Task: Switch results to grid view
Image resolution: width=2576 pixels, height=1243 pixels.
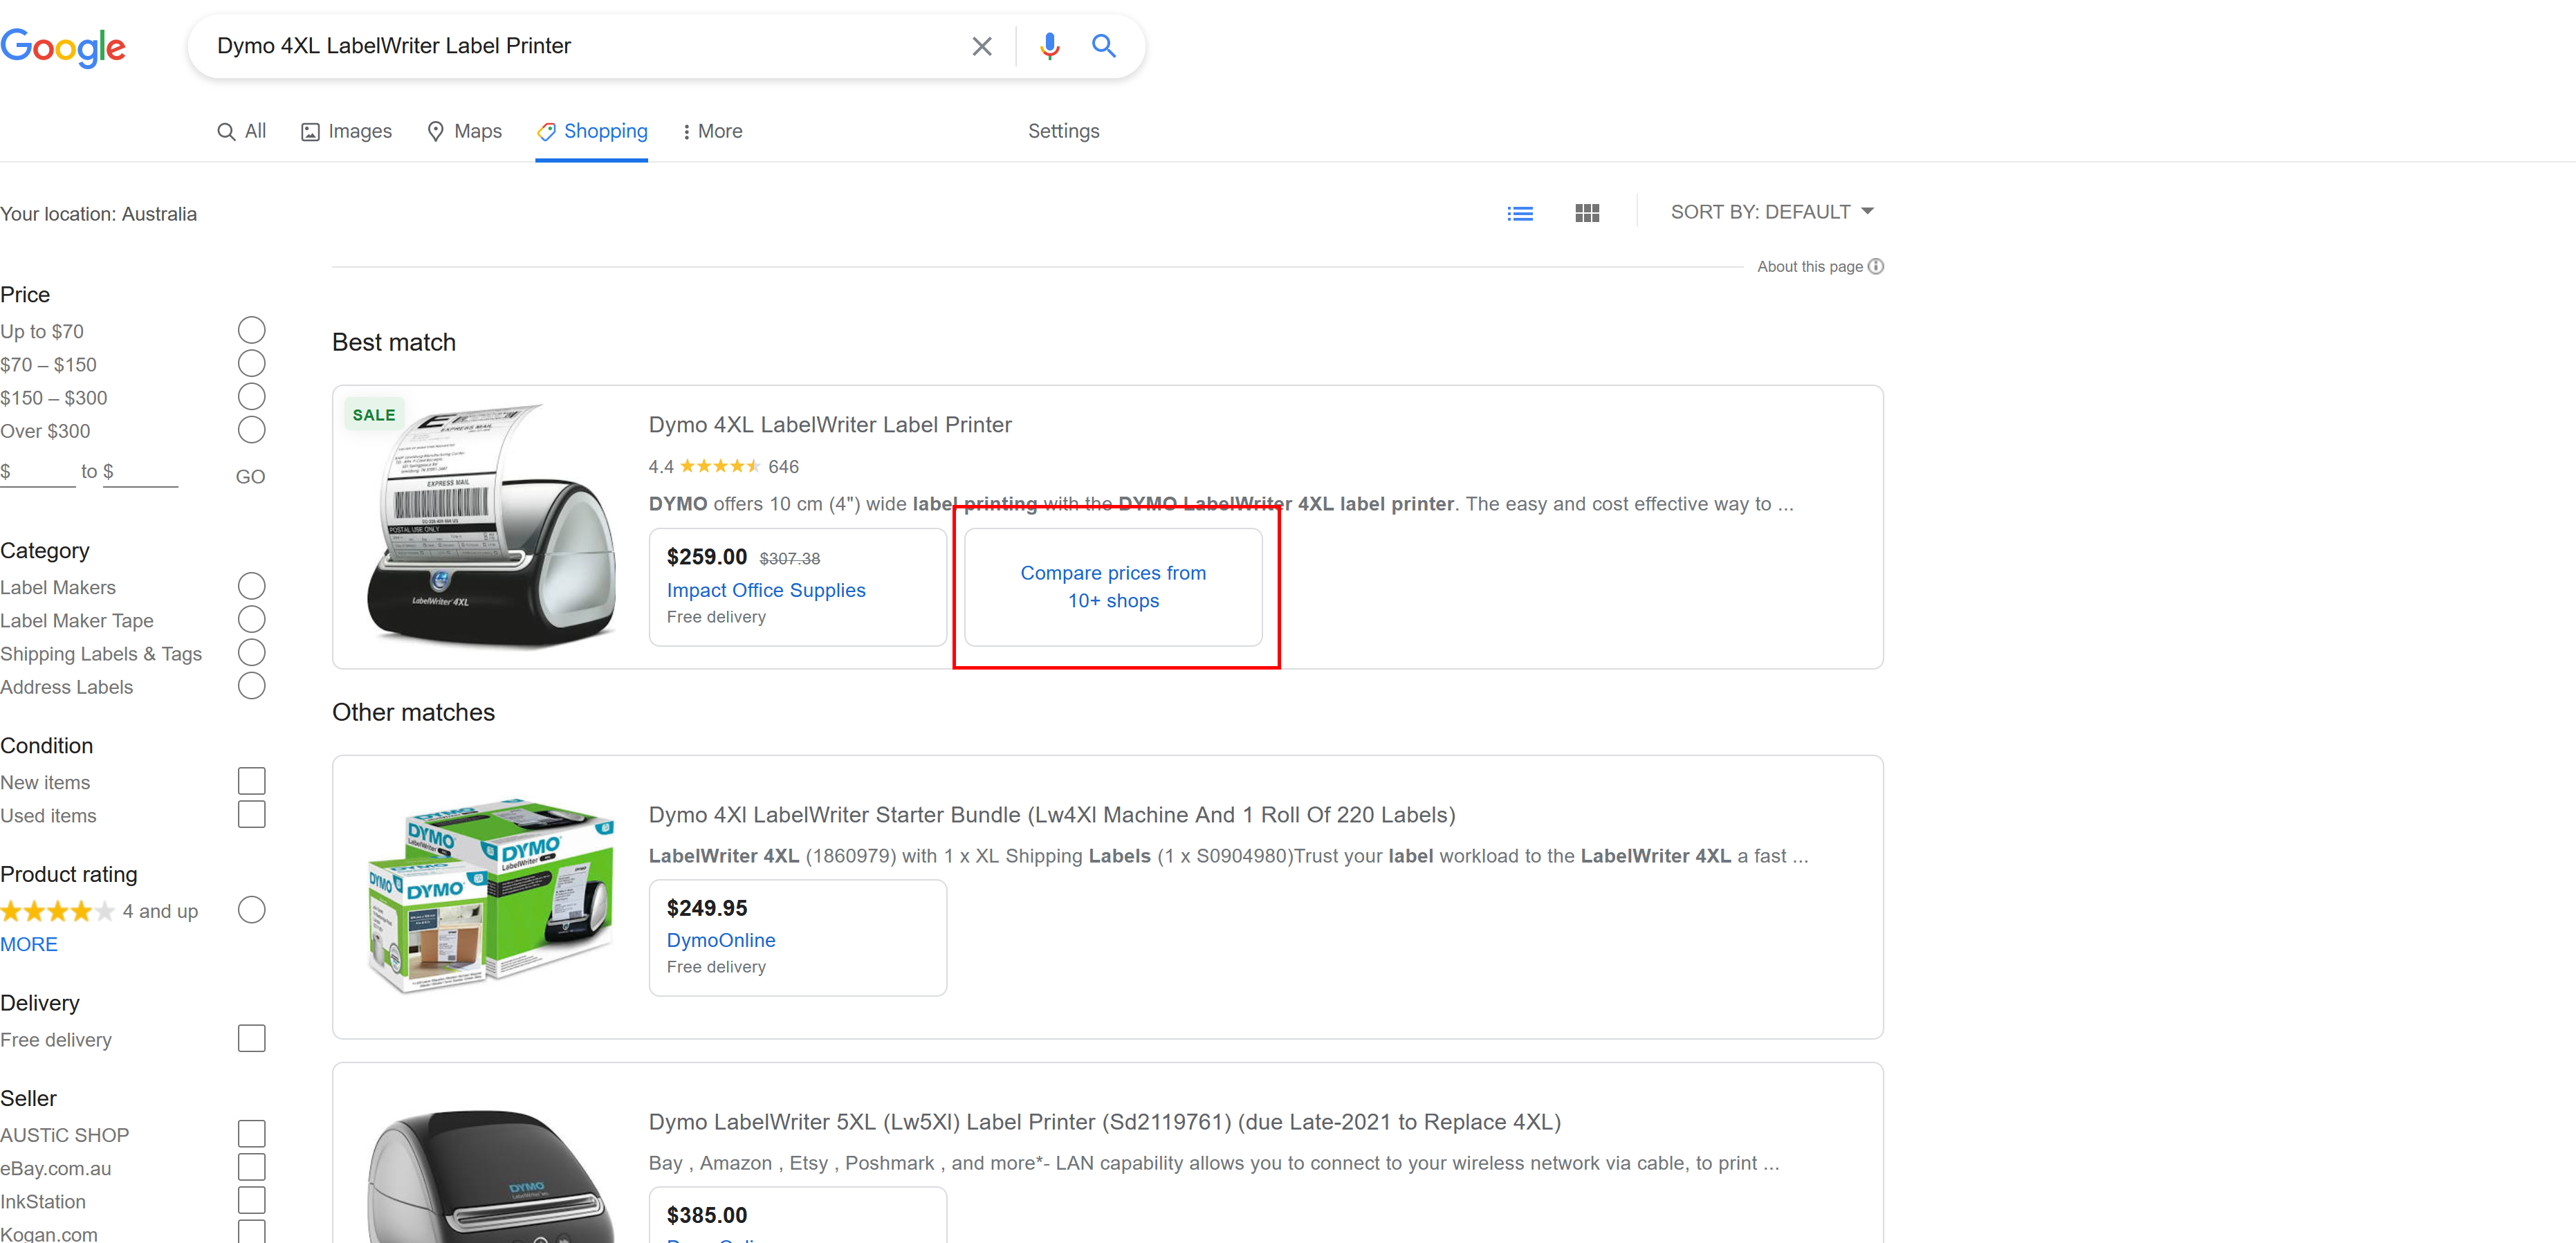Action: [1587, 212]
